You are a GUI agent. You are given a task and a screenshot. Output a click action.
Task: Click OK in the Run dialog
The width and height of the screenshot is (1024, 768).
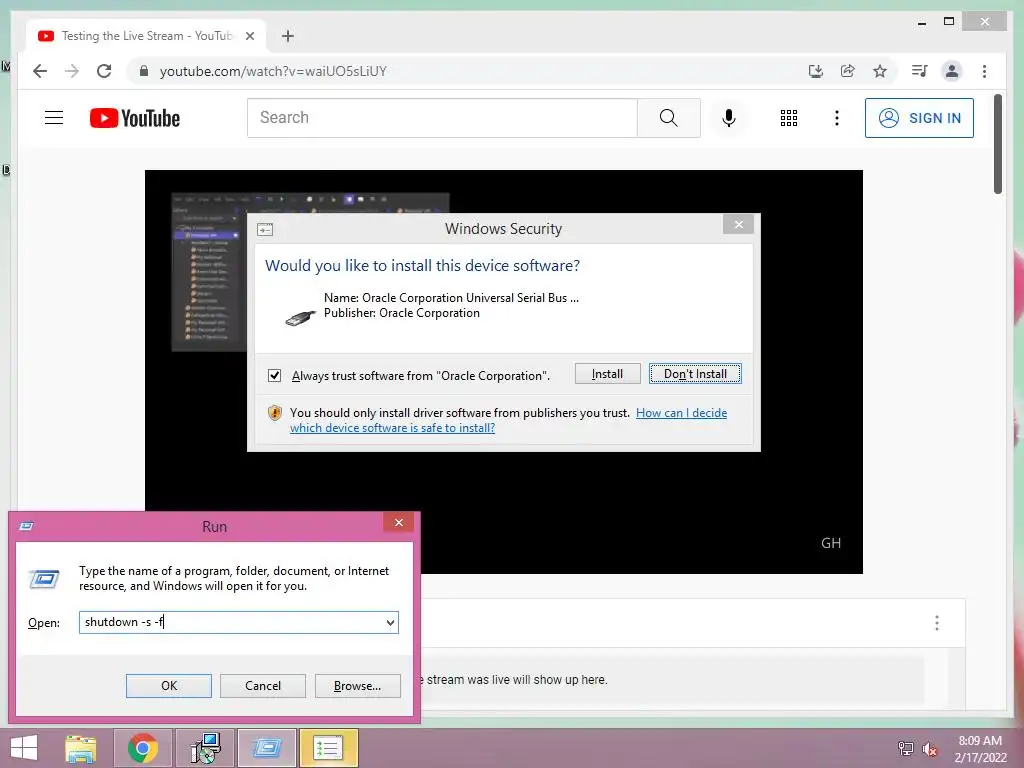[x=168, y=686]
